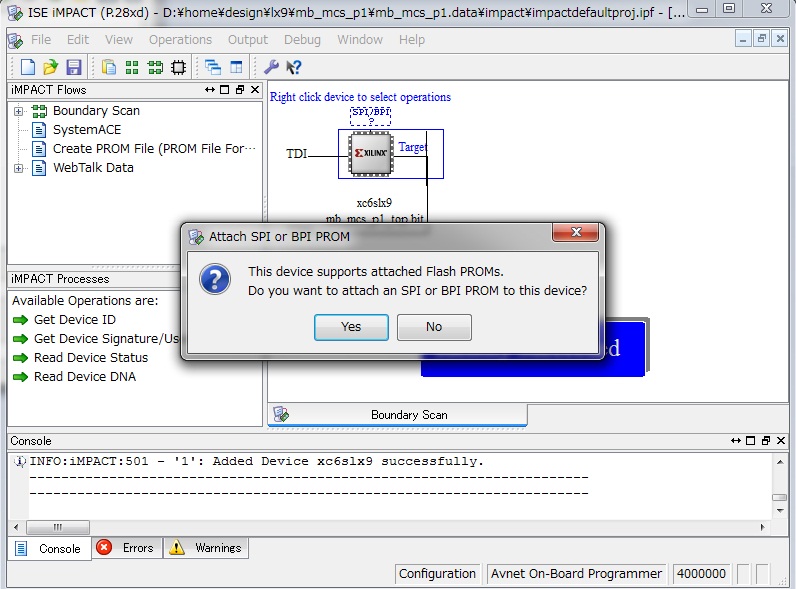The height and width of the screenshot is (589, 796).
Task: Click the console horizontal scrollbar thumb
Action: [58, 527]
